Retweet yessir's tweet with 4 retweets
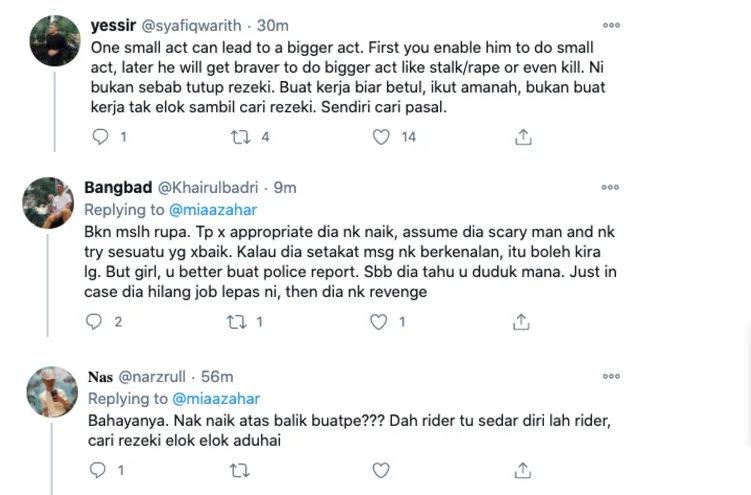 240,138
